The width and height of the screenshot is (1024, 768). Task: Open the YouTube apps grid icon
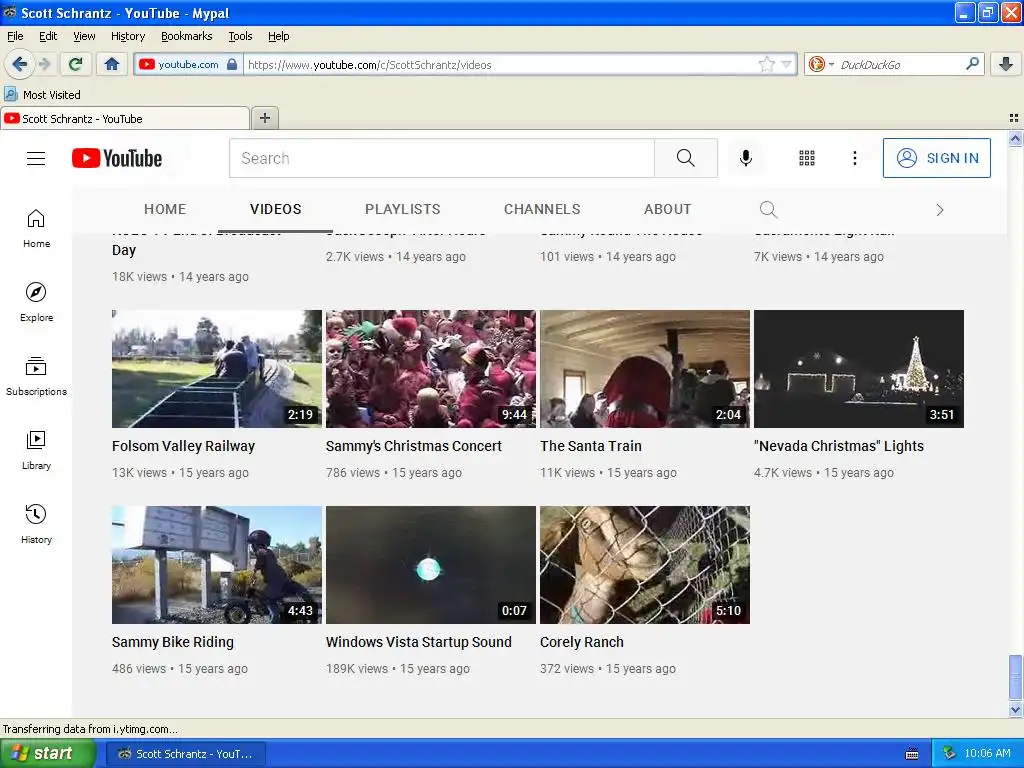click(x=807, y=158)
